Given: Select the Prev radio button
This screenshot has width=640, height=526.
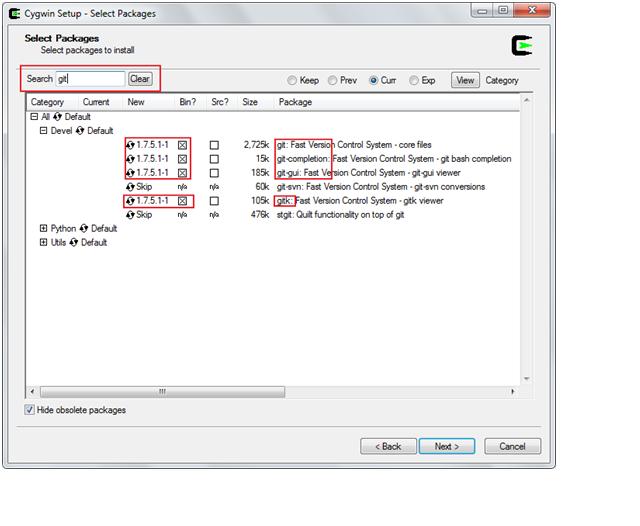Looking at the screenshot, I should coord(333,80).
